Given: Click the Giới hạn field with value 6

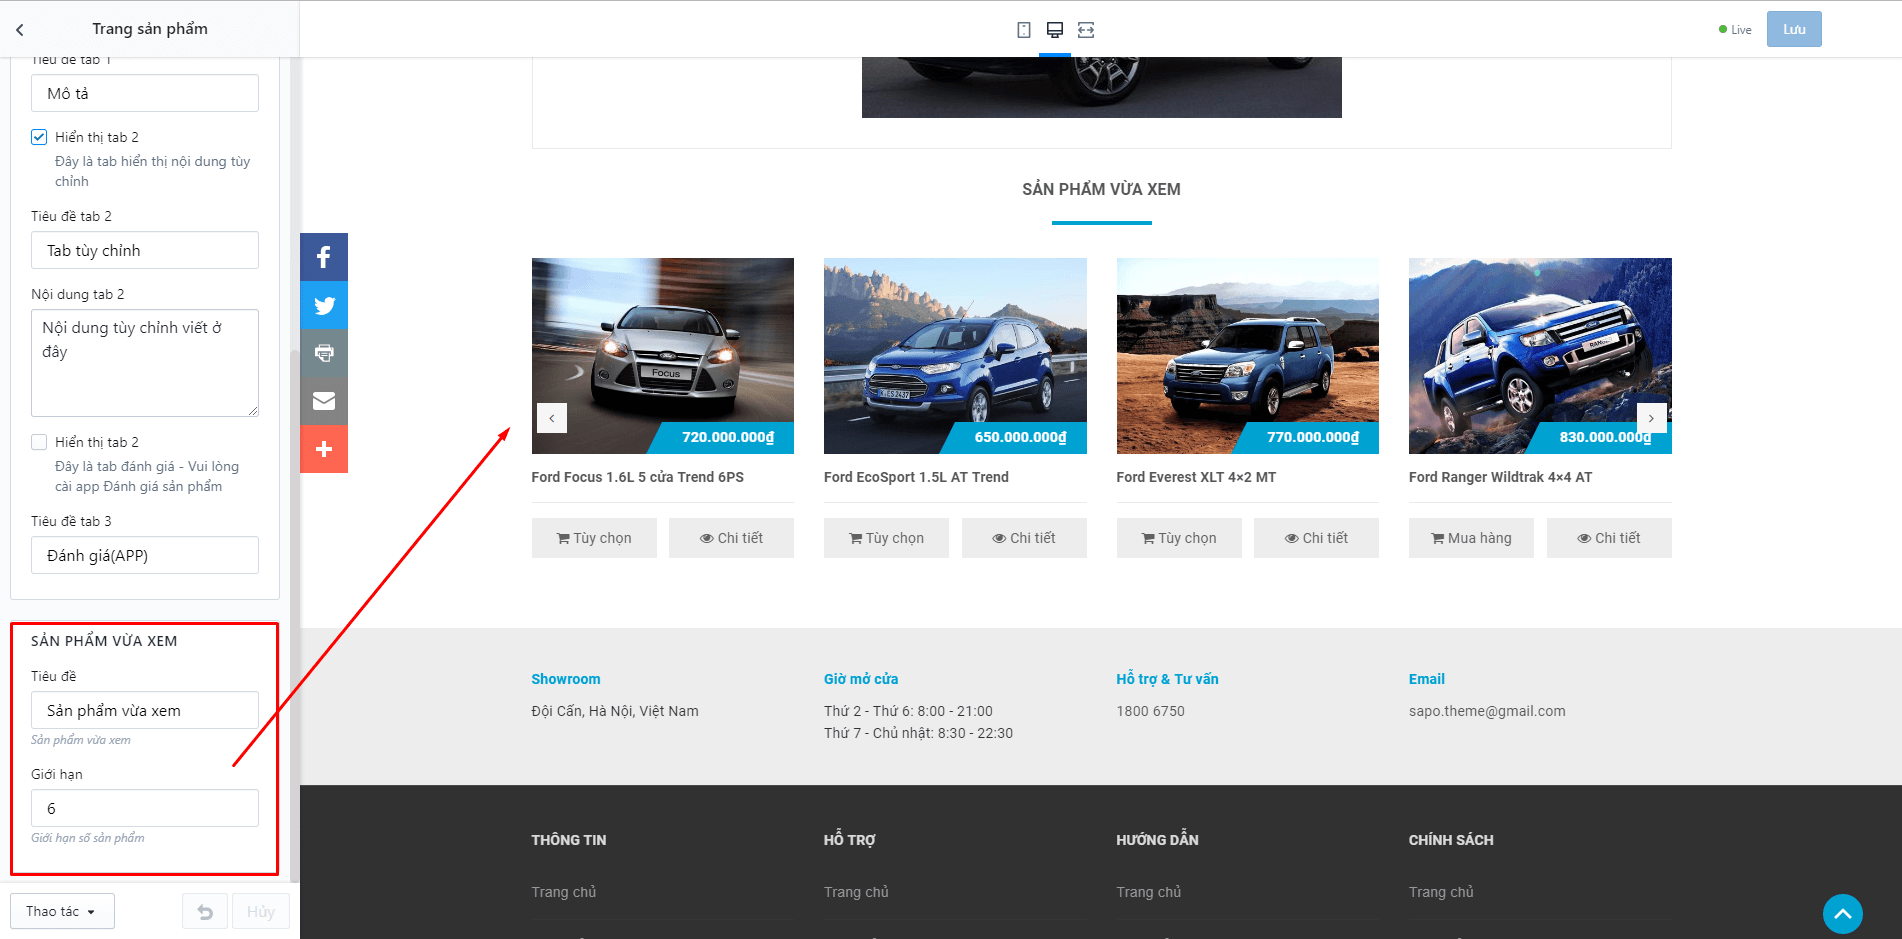Looking at the screenshot, I should pos(145,808).
